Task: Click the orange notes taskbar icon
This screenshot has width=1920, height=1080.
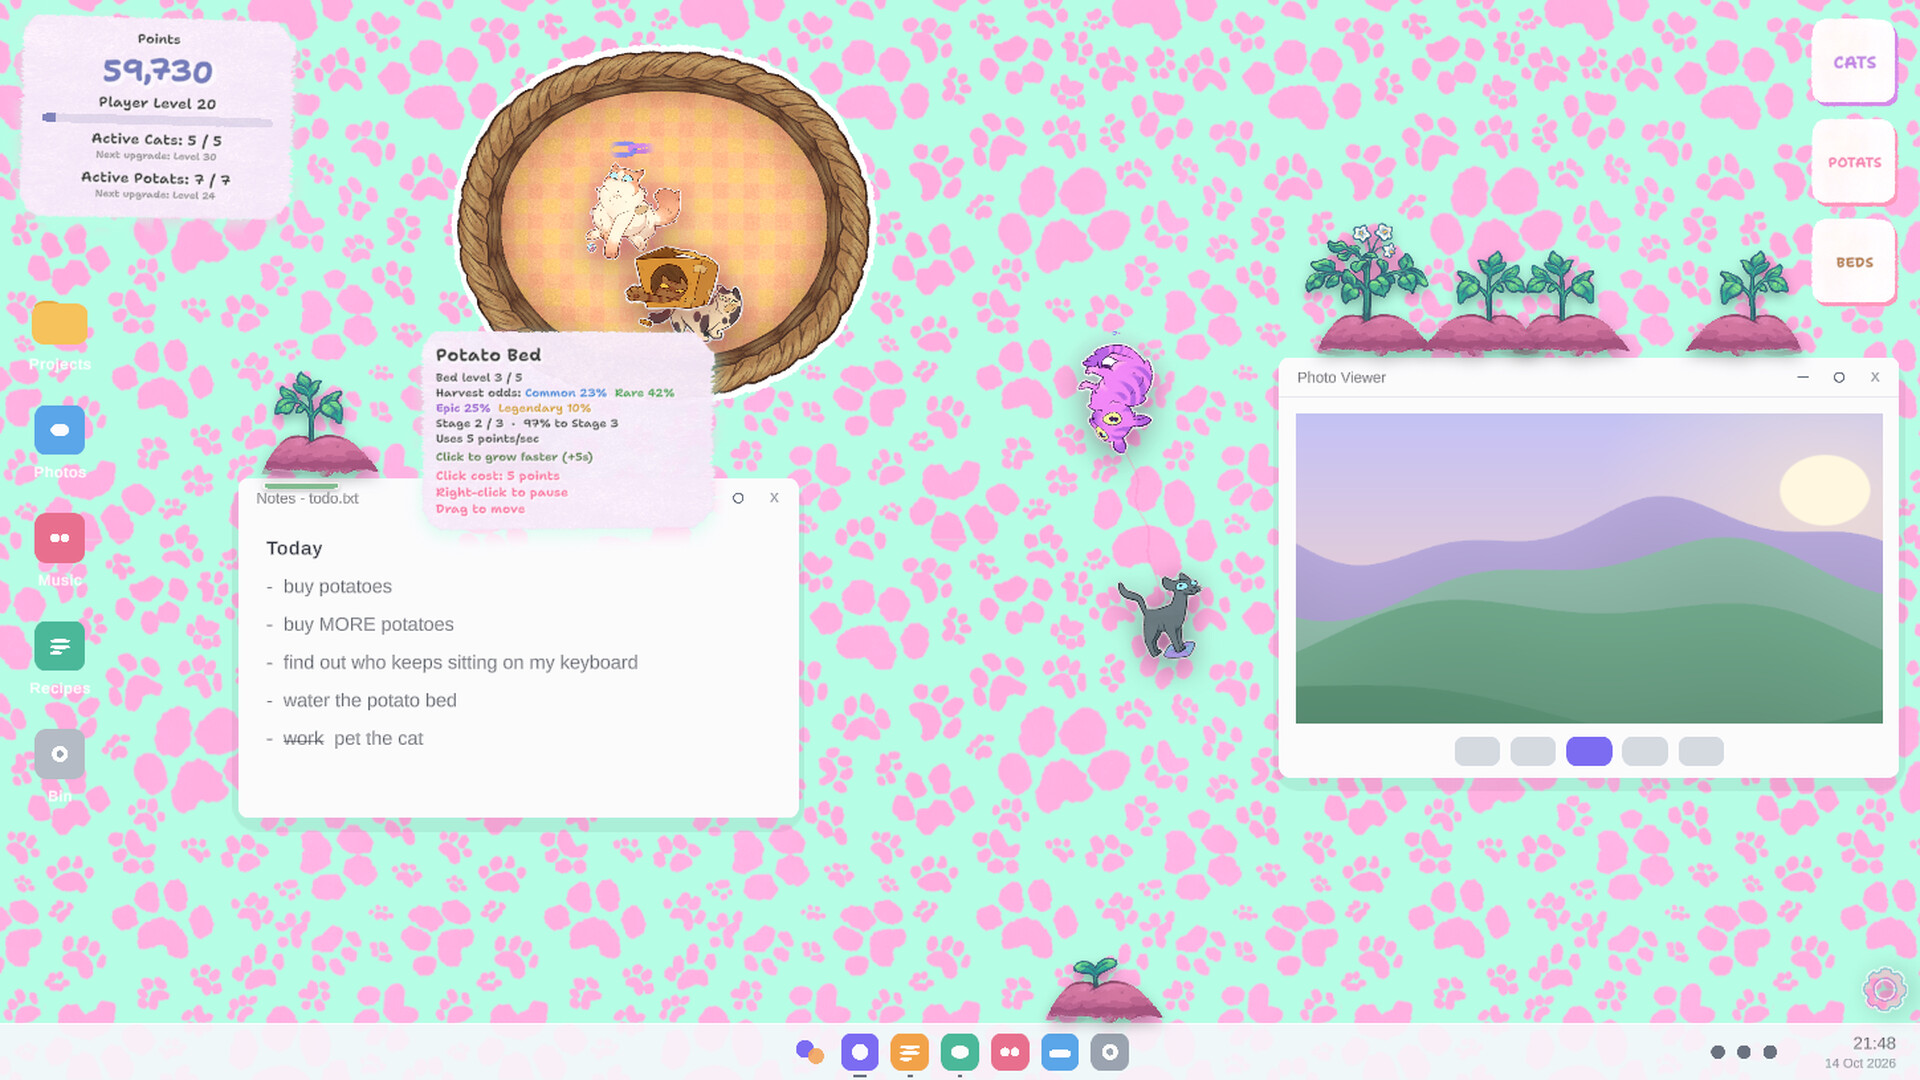Action: coord(910,1052)
